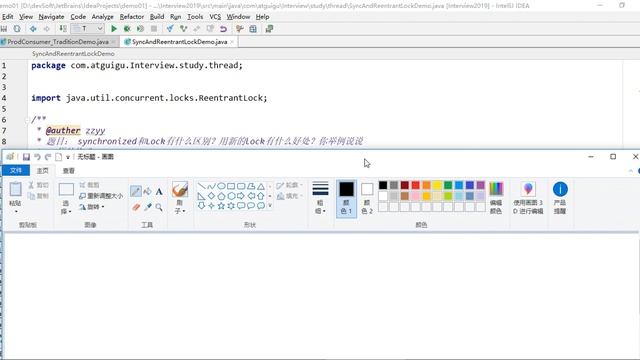Click the New document icon in Paint title bar

[x=58, y=157]
